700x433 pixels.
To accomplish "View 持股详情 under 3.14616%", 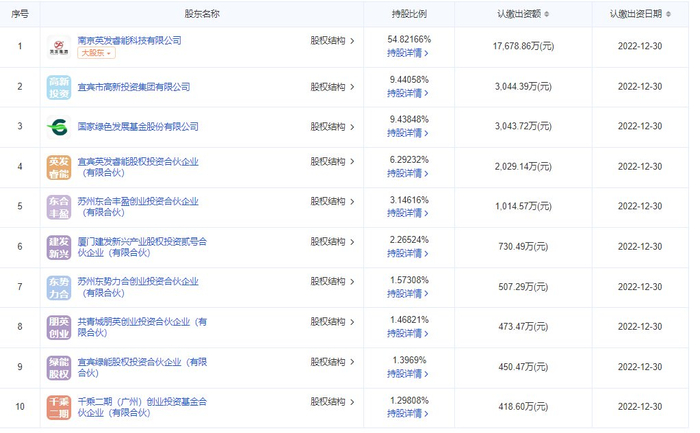I will tap(408, 213).
